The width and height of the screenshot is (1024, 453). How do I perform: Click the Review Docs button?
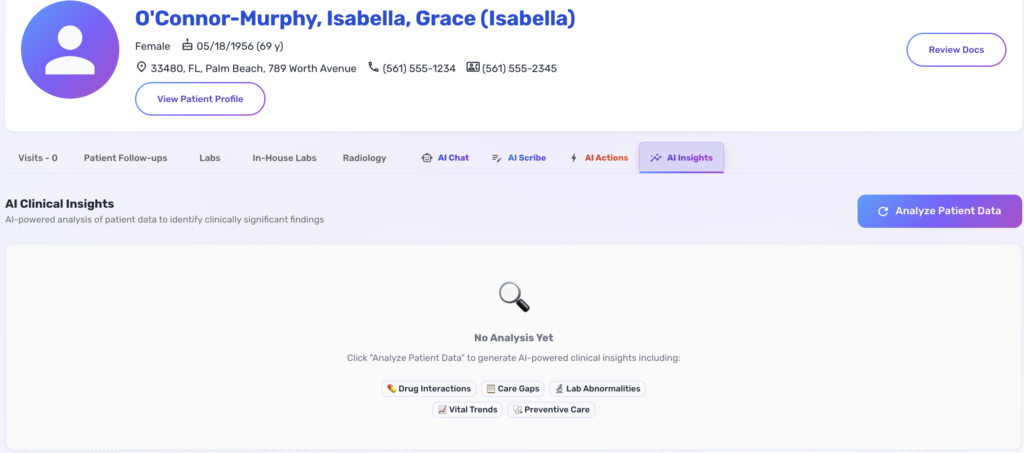pyautogui.click(x=955, y=50)
